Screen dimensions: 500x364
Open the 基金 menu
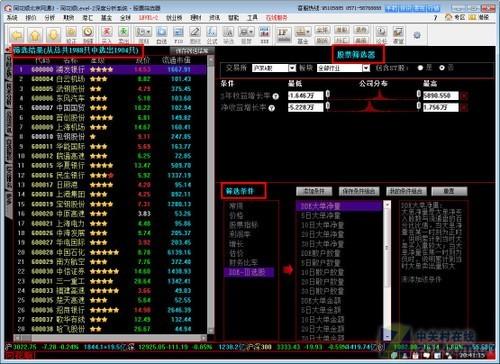coord(106,17)
